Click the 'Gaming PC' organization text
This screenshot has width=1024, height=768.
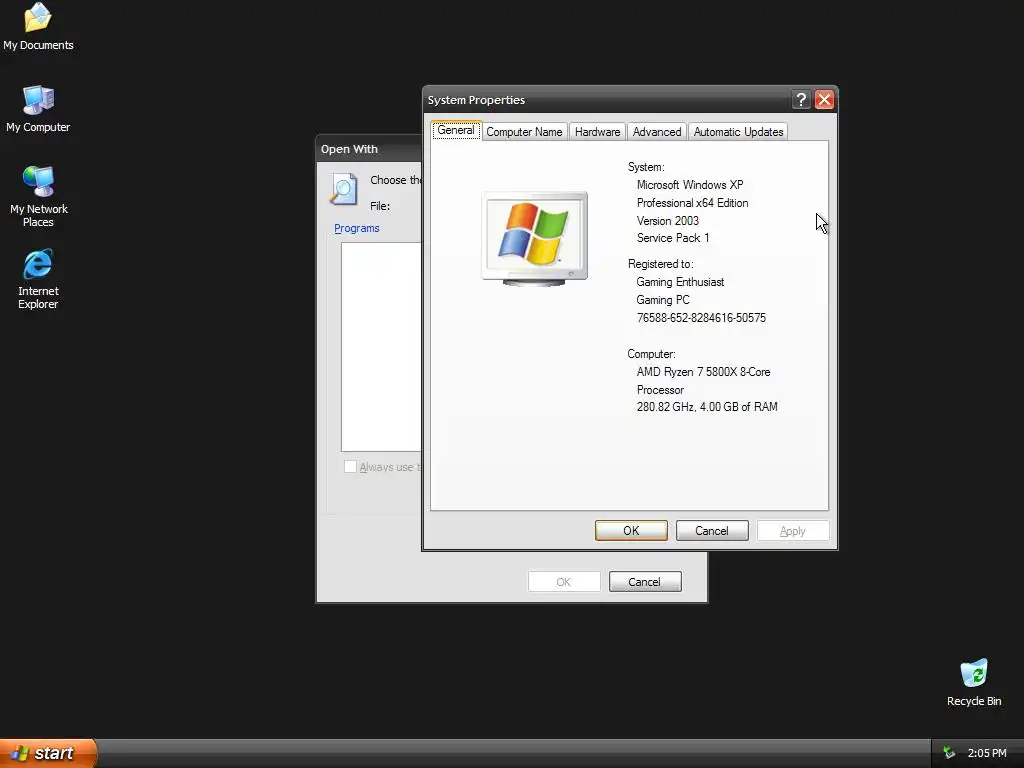click(663, 300)
